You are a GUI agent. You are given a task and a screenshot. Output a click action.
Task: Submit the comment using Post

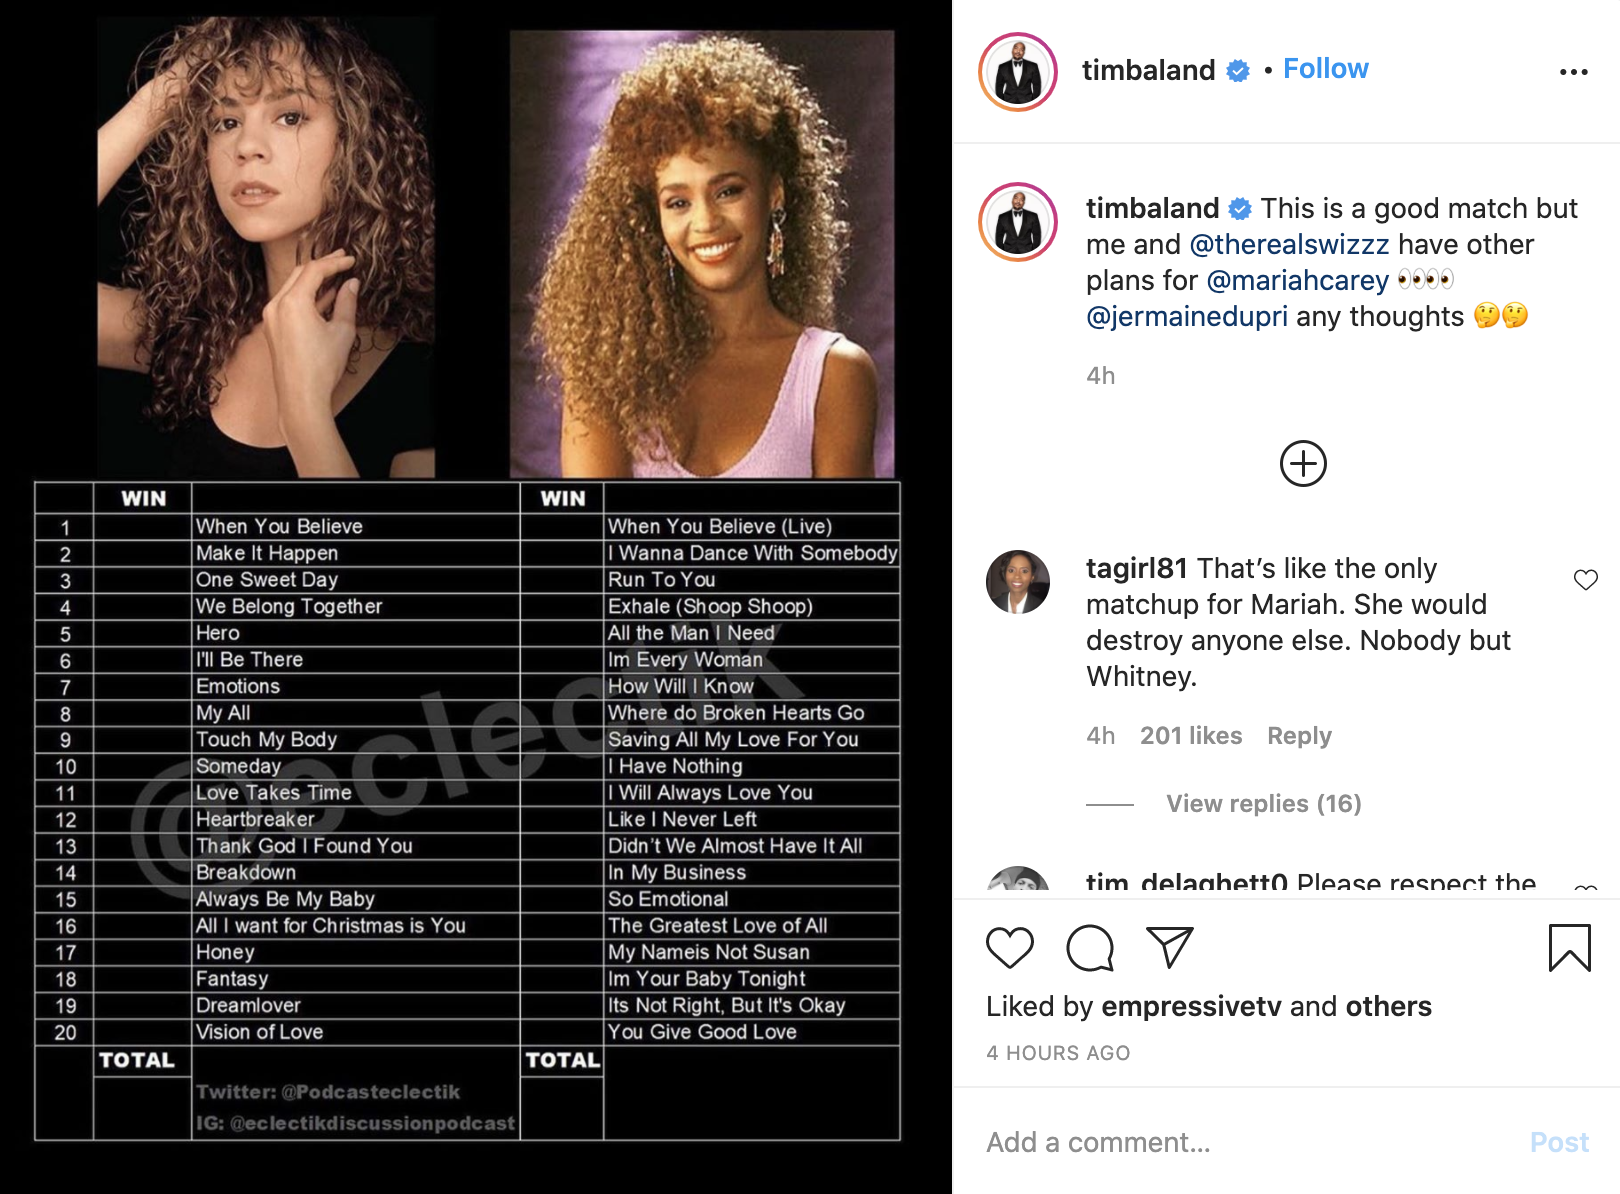tap(1559, 1142)
